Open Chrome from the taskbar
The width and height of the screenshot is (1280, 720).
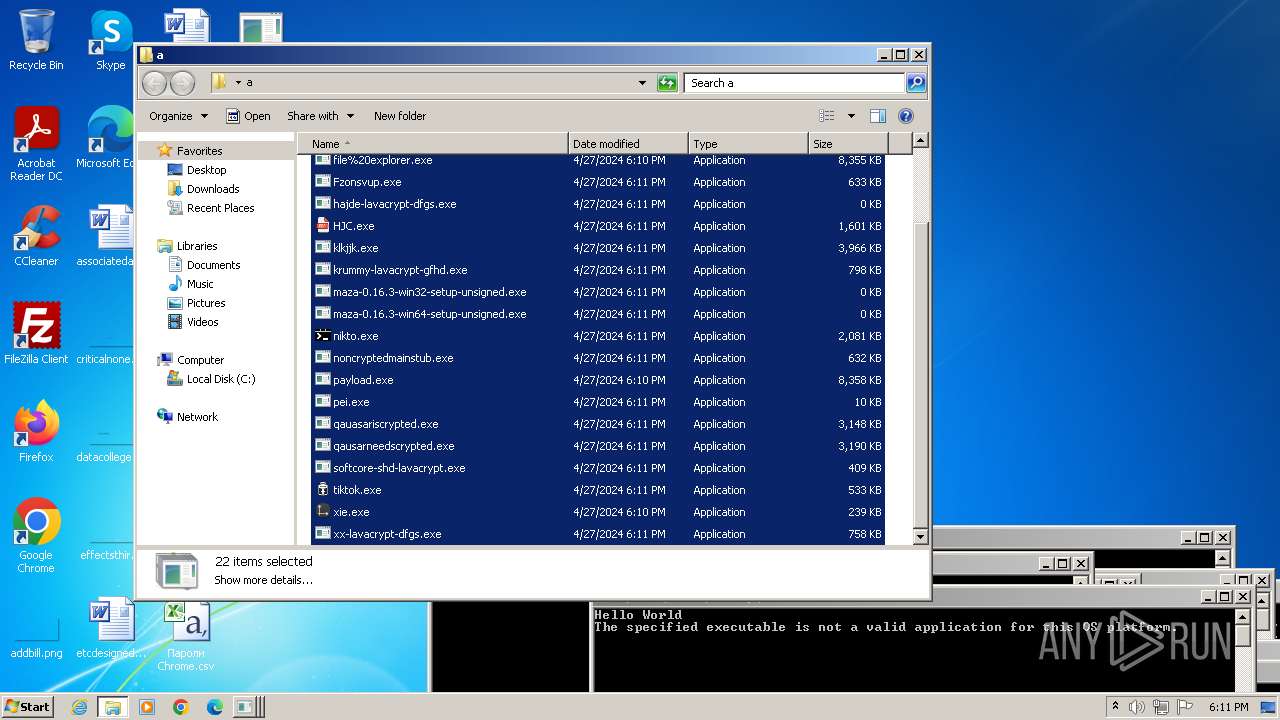pyautogui.click(x=180, y=707)
